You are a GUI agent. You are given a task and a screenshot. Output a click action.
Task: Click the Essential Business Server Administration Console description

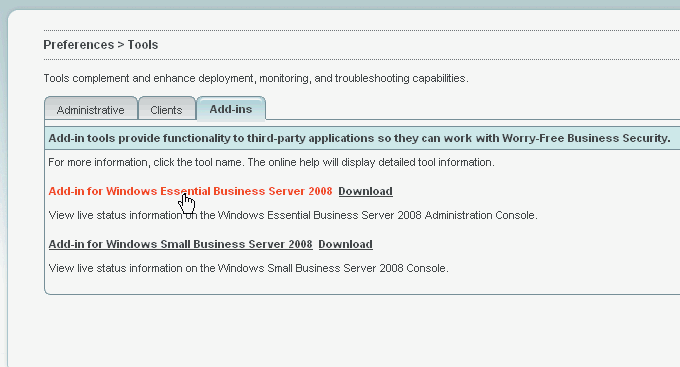click(x=293, y=216)
